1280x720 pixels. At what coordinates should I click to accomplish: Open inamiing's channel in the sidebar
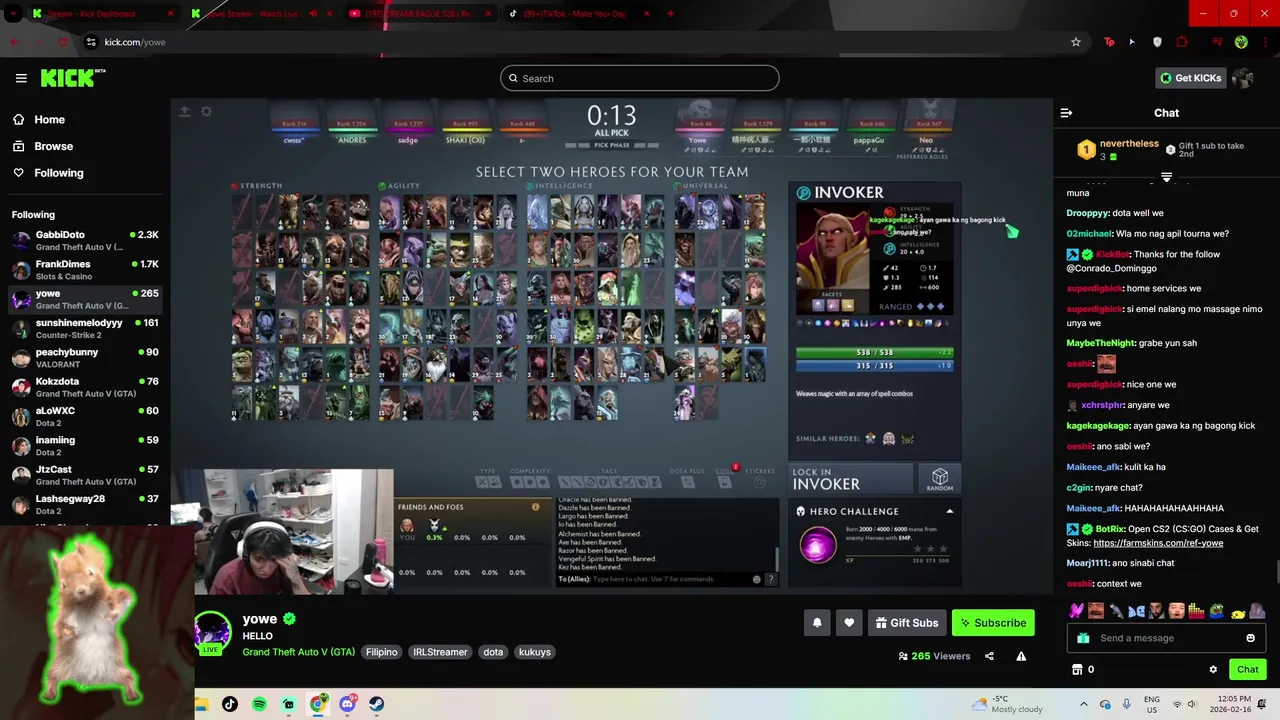click(x=84, y=446)
